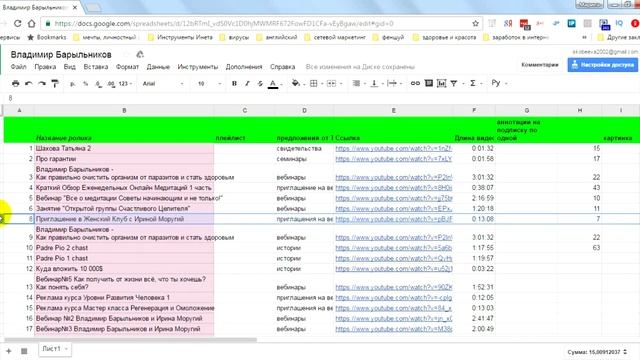Open the fill color bucket picker
Screen dimensions: 640x360
pos(296,83)
